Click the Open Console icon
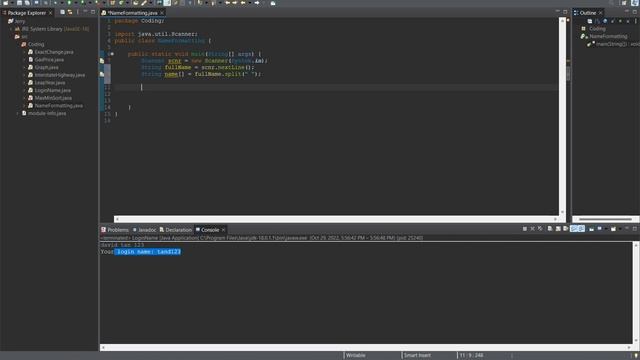 coord(613,229)
